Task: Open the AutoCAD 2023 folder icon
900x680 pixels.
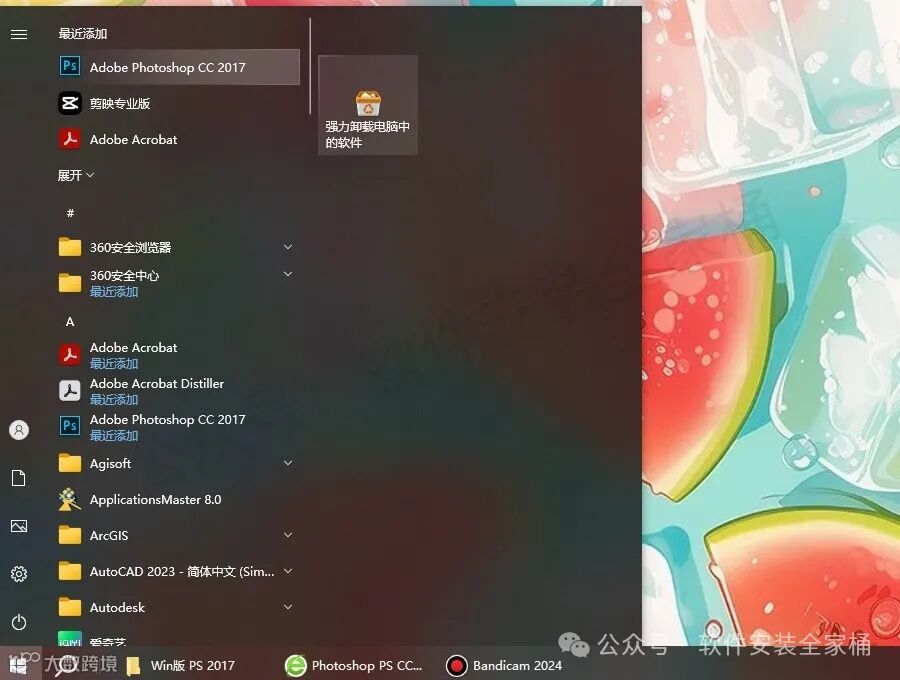Action: point(70,572)
